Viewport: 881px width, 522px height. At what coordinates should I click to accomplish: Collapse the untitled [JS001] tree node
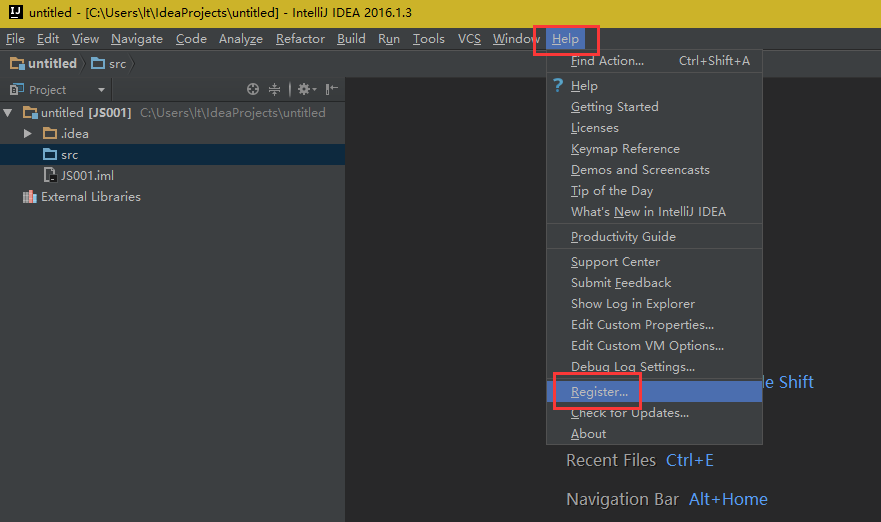(x=8, y=113)
